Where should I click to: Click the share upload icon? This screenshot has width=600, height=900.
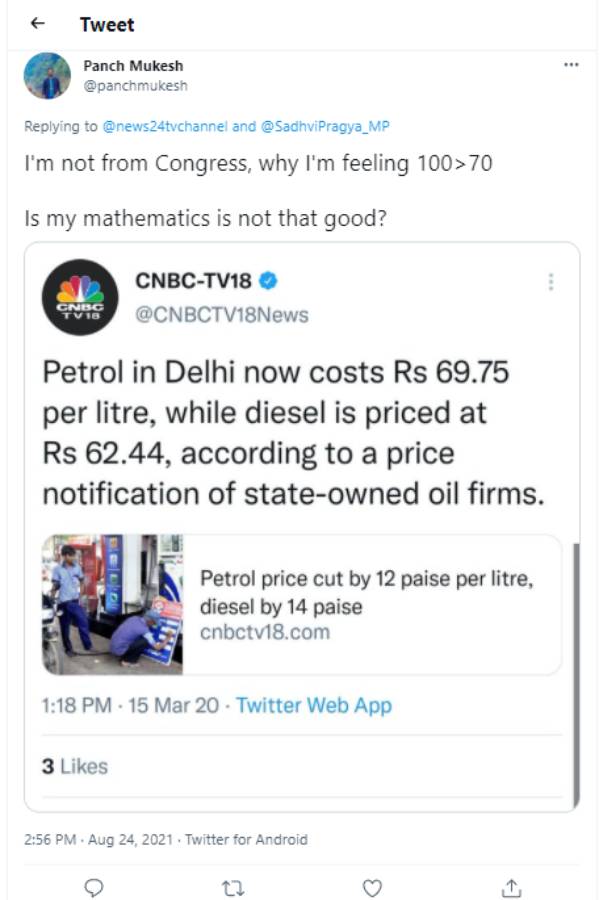click(x=511, y=887)
